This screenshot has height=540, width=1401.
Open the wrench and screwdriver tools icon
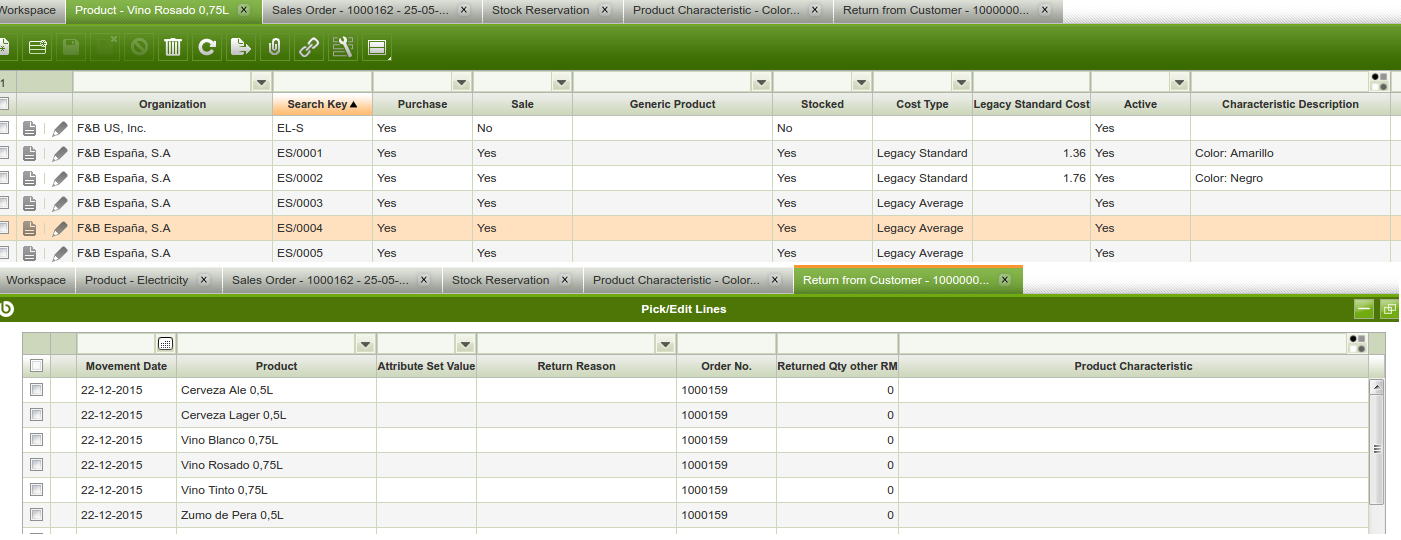click(343, 47)
